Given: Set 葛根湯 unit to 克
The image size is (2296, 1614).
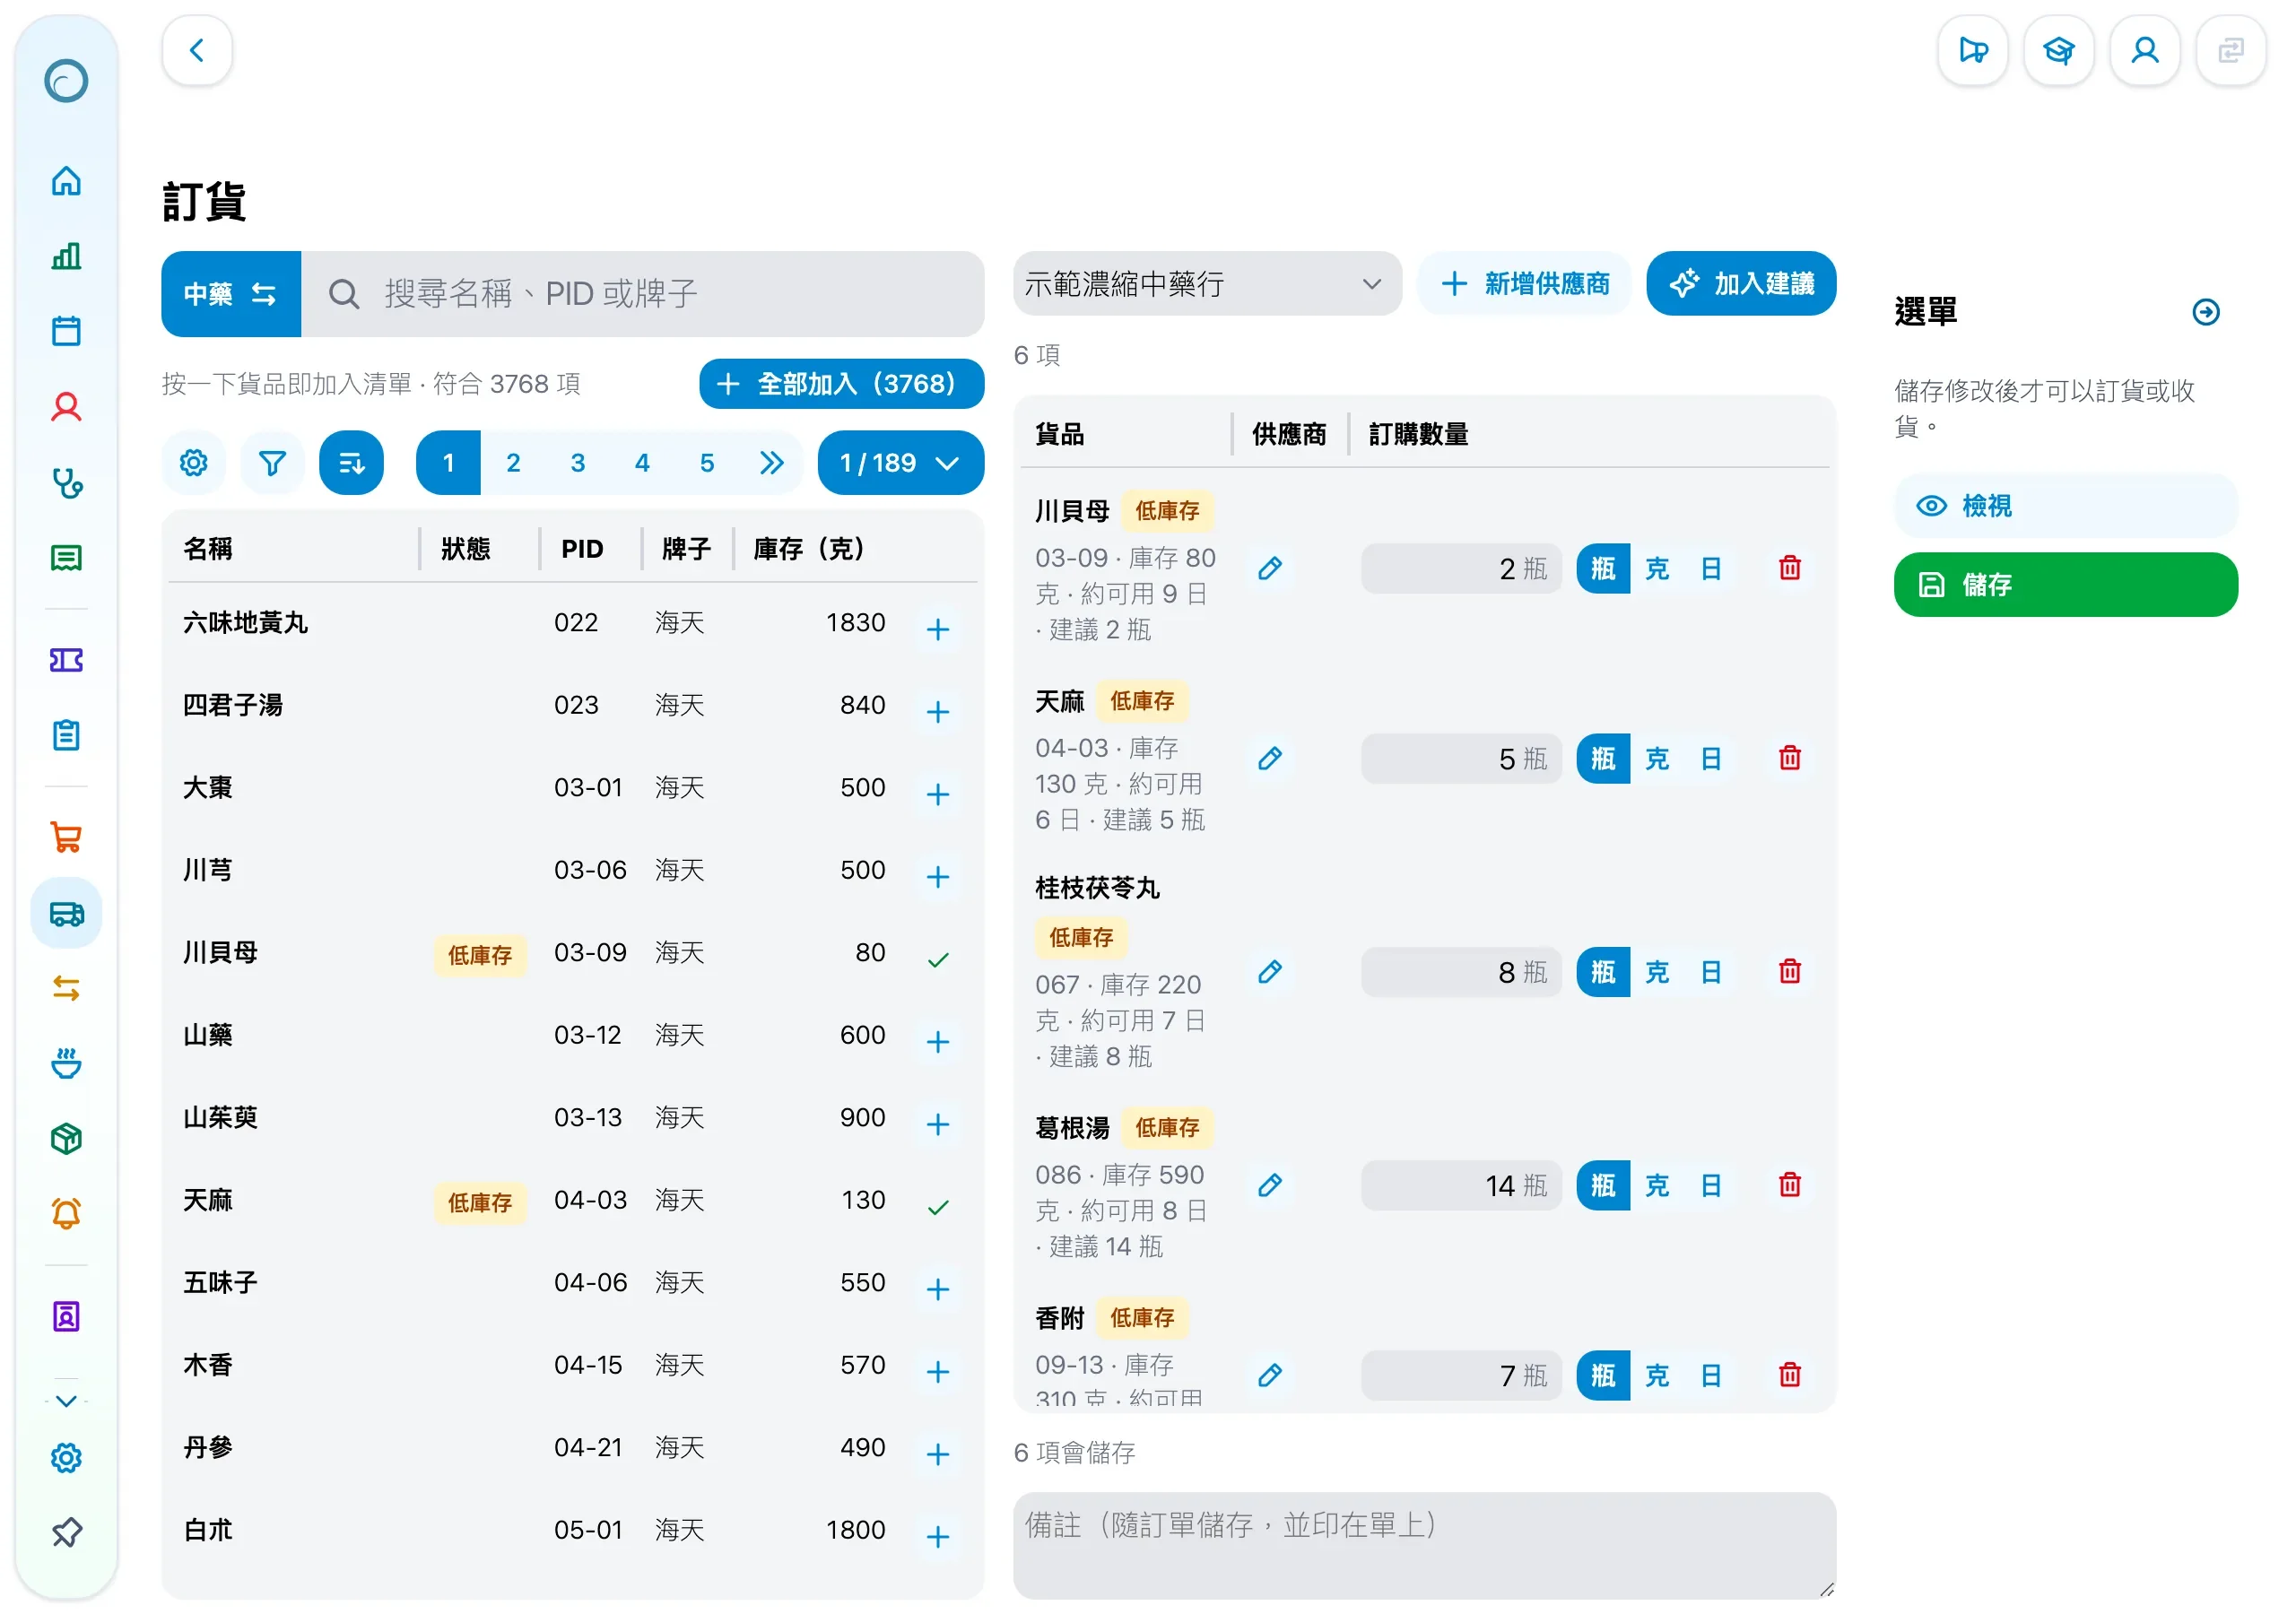Looking at the screenshot, I should [x=1657, y=1185].
